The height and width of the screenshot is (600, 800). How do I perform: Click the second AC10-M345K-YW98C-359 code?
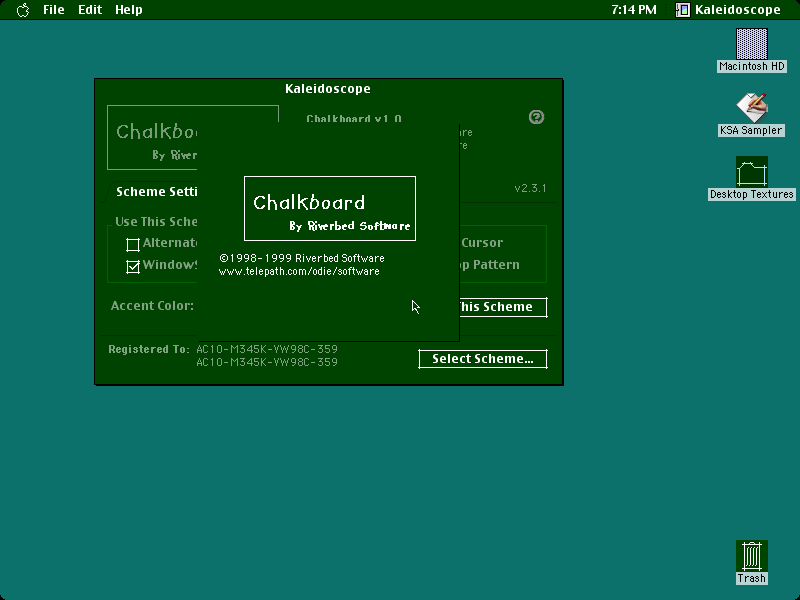tap(267, 362)
